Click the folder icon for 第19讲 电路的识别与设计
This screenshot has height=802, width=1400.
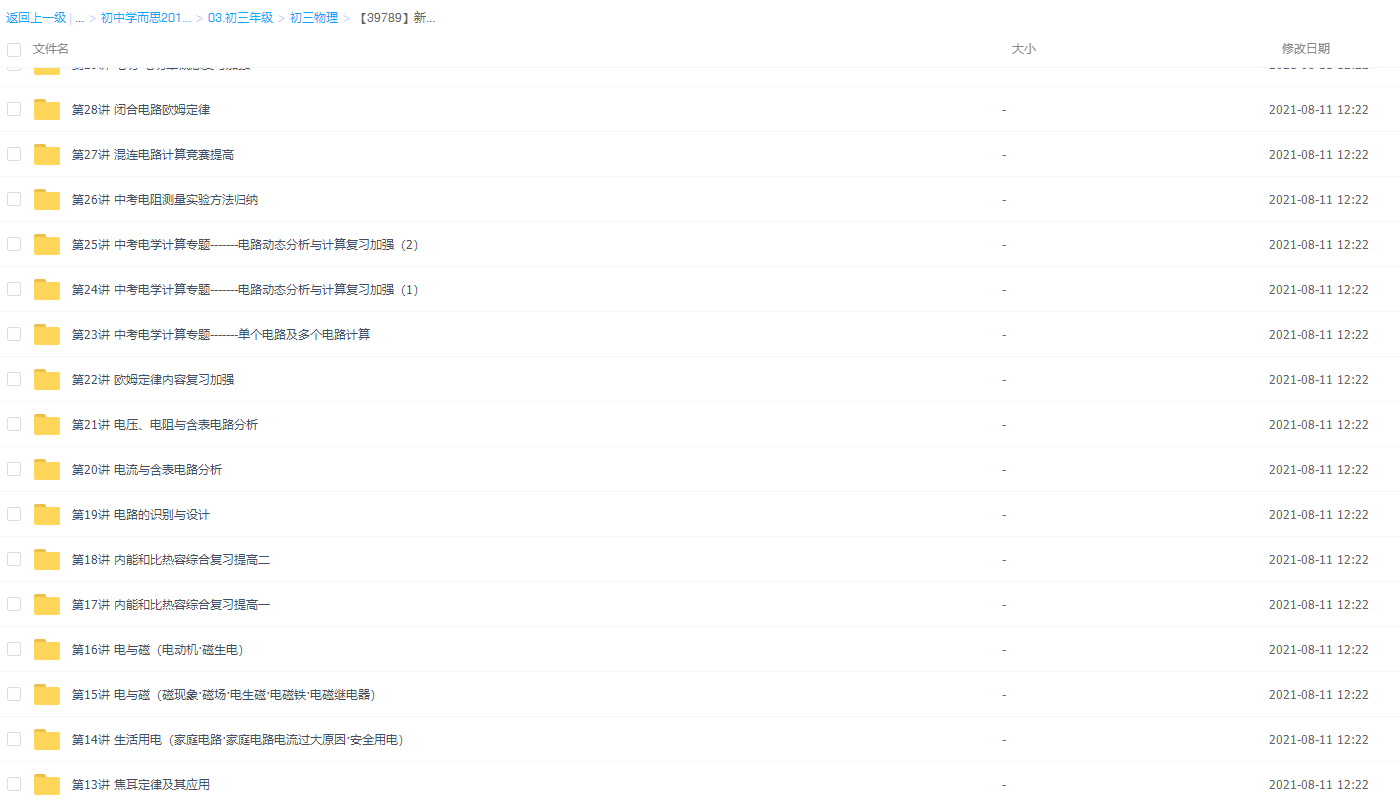[47, 515]
